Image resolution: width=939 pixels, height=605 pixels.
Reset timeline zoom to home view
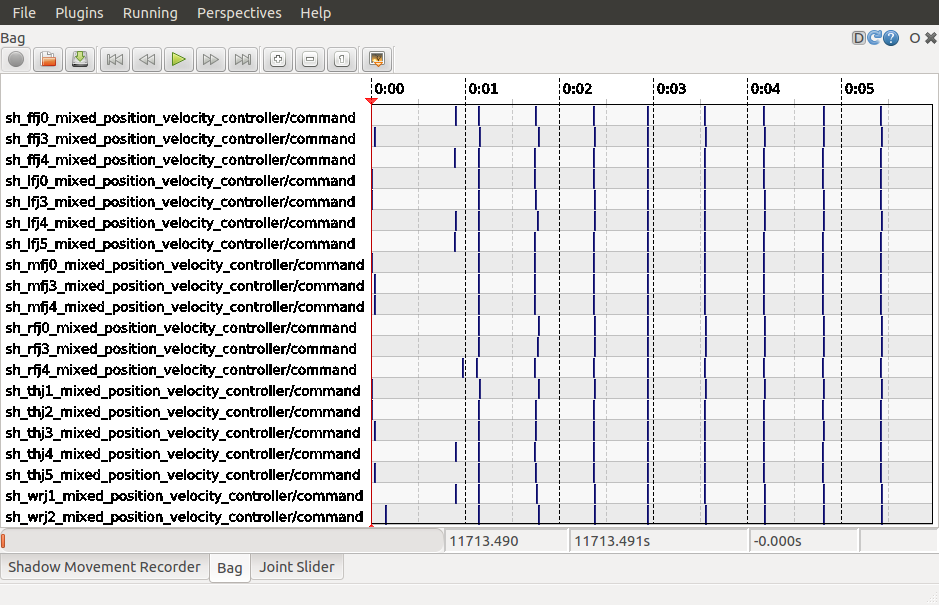(x=342, y=59)
